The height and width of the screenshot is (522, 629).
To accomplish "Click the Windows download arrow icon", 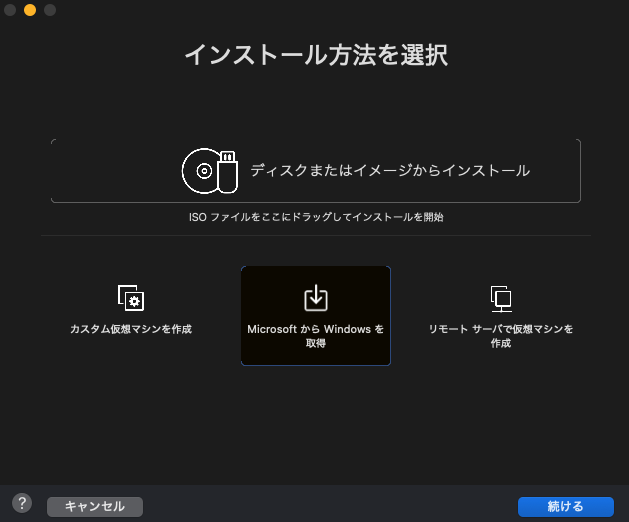I will tap(316, 297).
